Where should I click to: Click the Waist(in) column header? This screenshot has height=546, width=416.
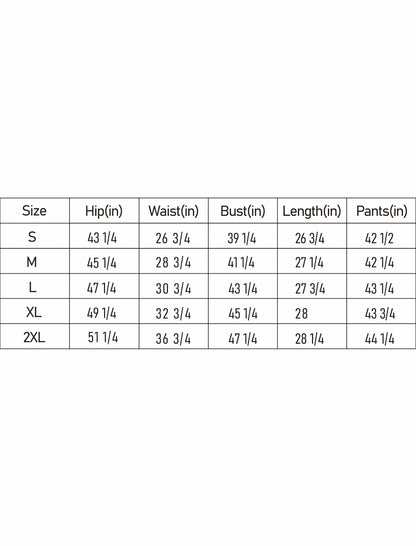(173, 211)
